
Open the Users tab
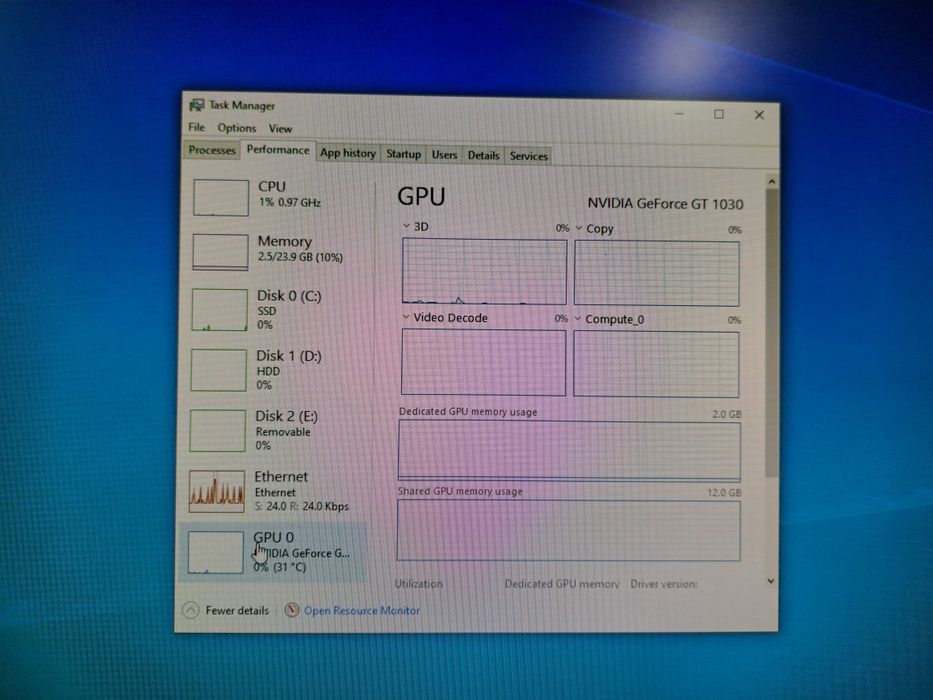tap(444, 155)
